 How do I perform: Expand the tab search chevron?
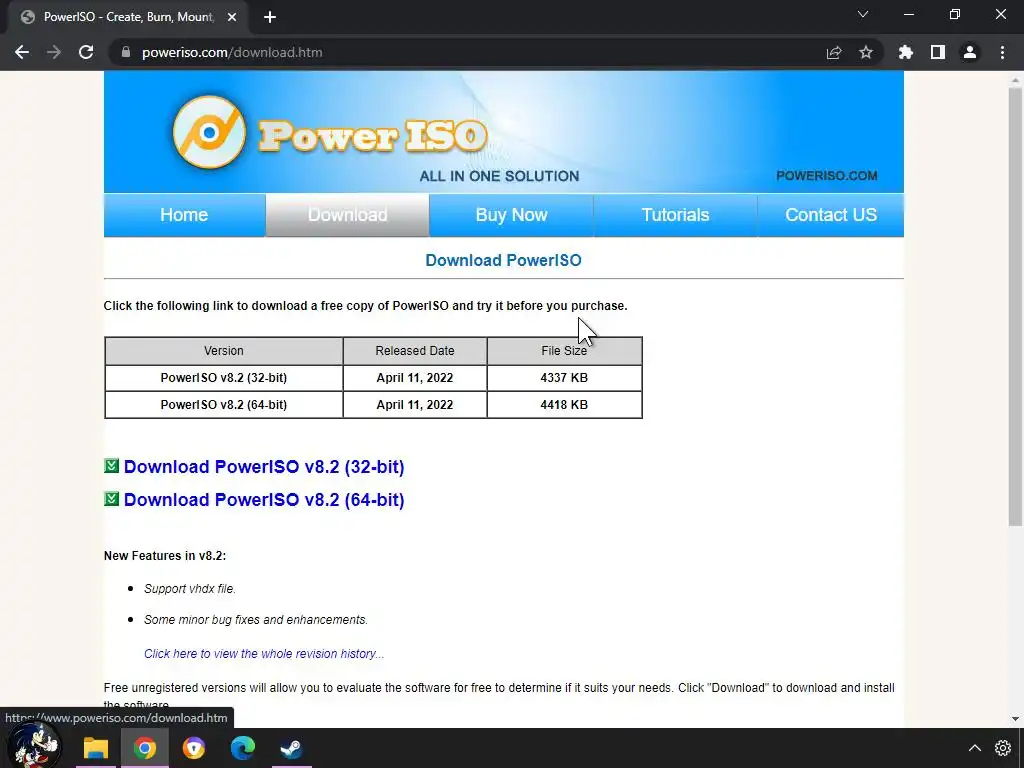click(x=863, y=14)
